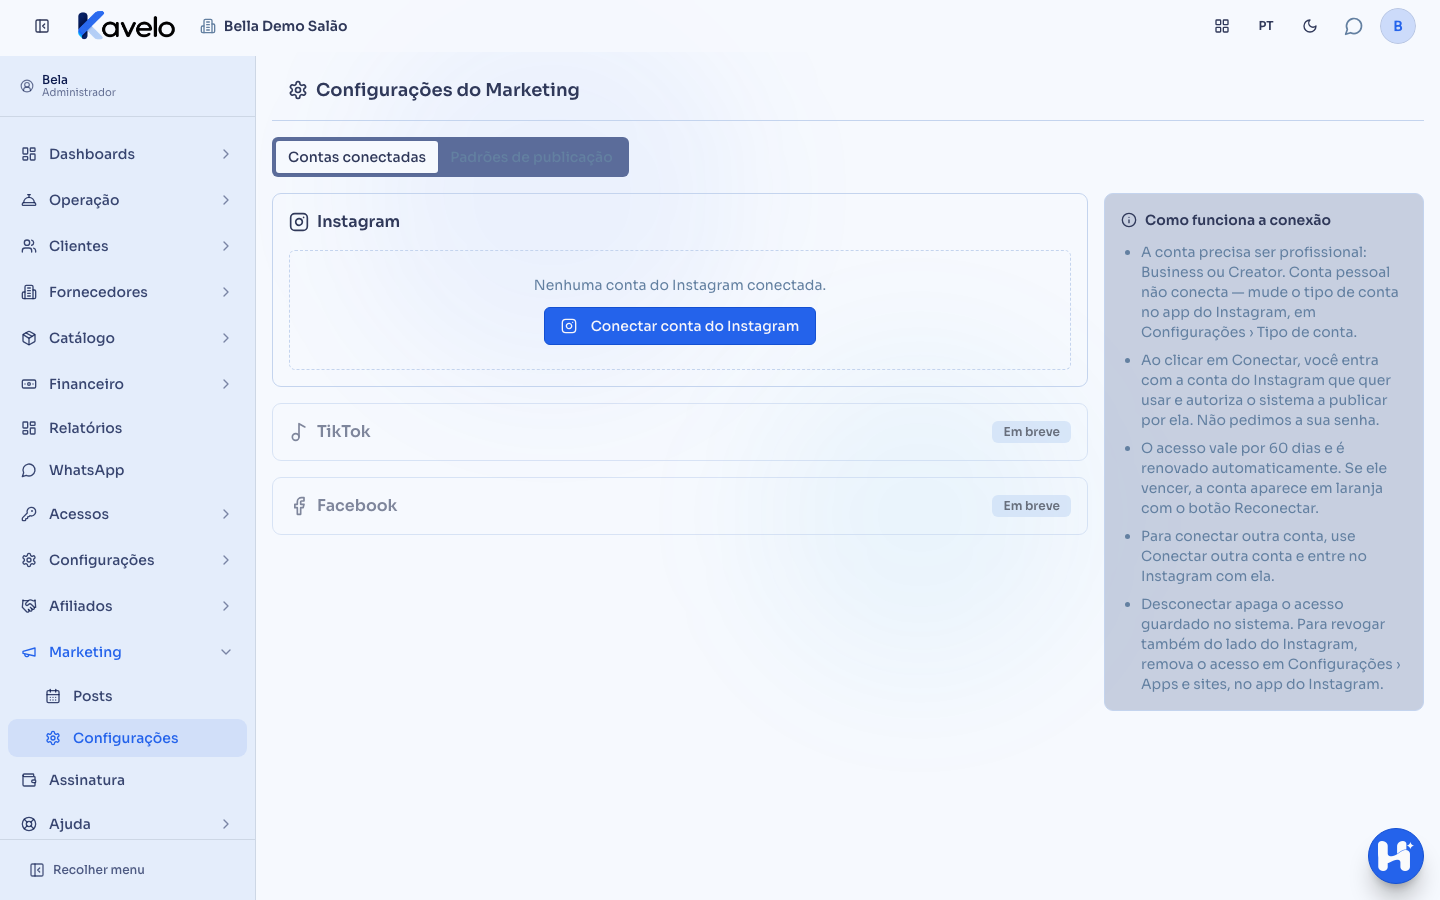
Task: Click the Posts calendar icon
Action: [x=53, y=696]
